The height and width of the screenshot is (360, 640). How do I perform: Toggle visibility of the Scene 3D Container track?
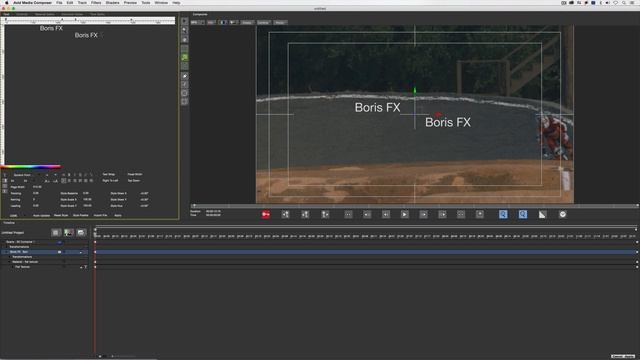60,242
